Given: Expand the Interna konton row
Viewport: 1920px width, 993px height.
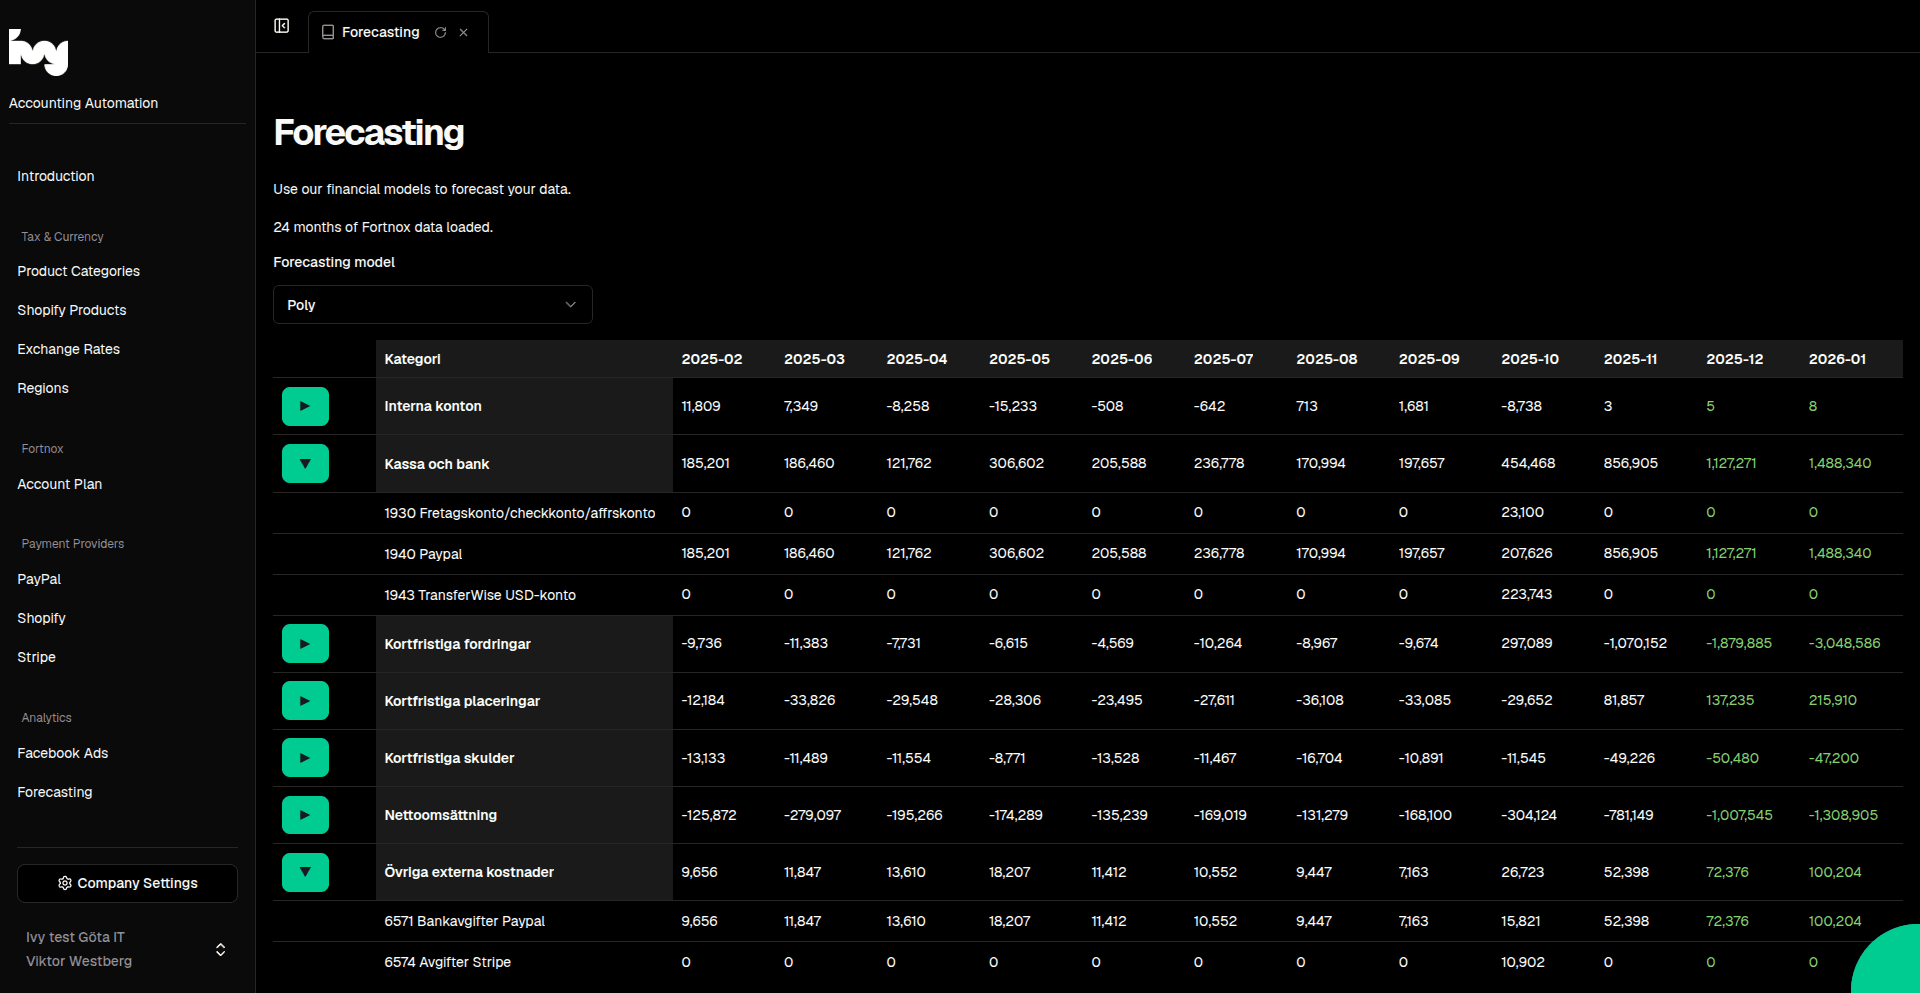Looking at the screenshot, I should pyautogui.click(x=305, y=406).
